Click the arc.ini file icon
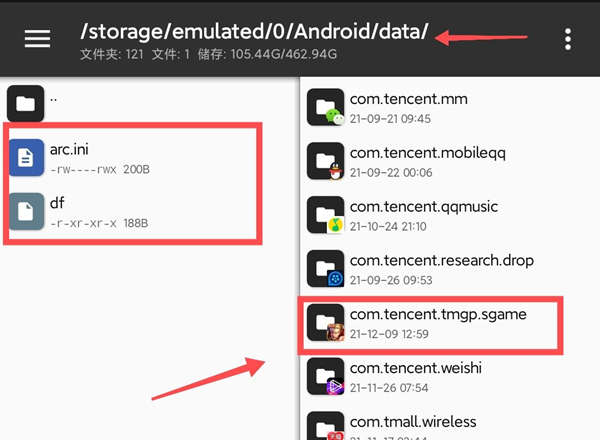 point(26,157)
